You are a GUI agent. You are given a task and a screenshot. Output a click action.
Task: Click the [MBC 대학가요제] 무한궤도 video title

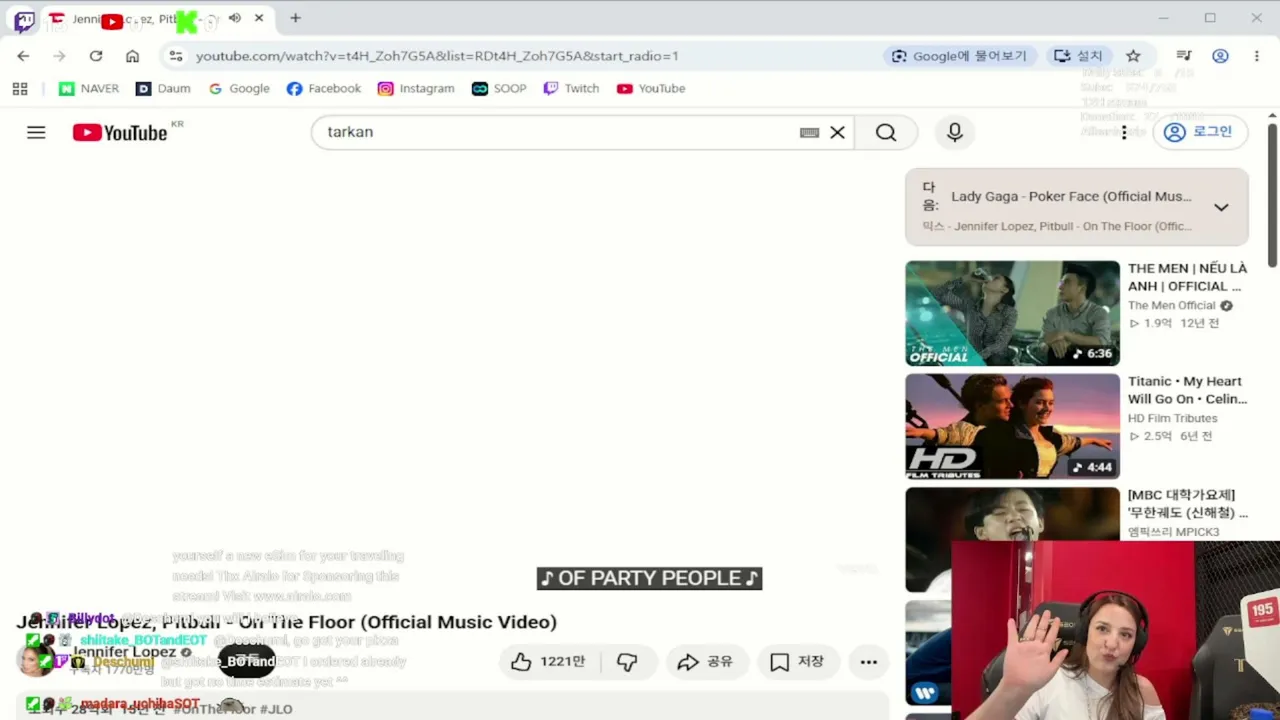point(1188,504)
